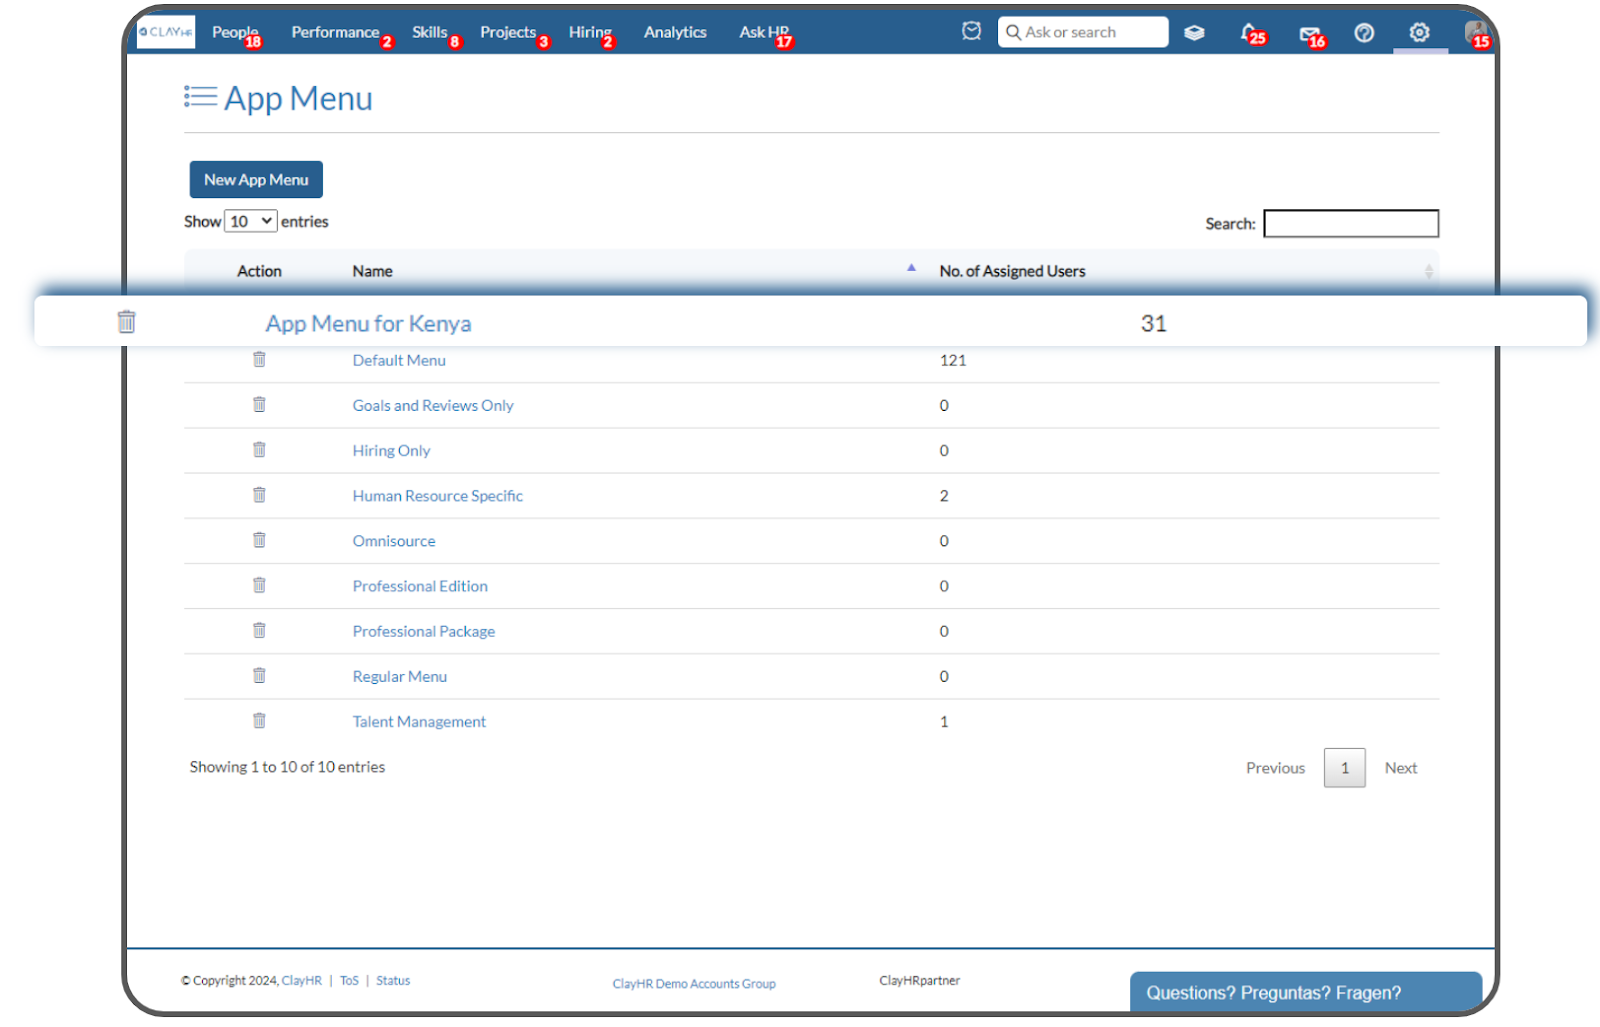The height and width of the screenshot is (1027, 1600).
Task: Click the 31 assigned users value
Action: coord(1153,323)
